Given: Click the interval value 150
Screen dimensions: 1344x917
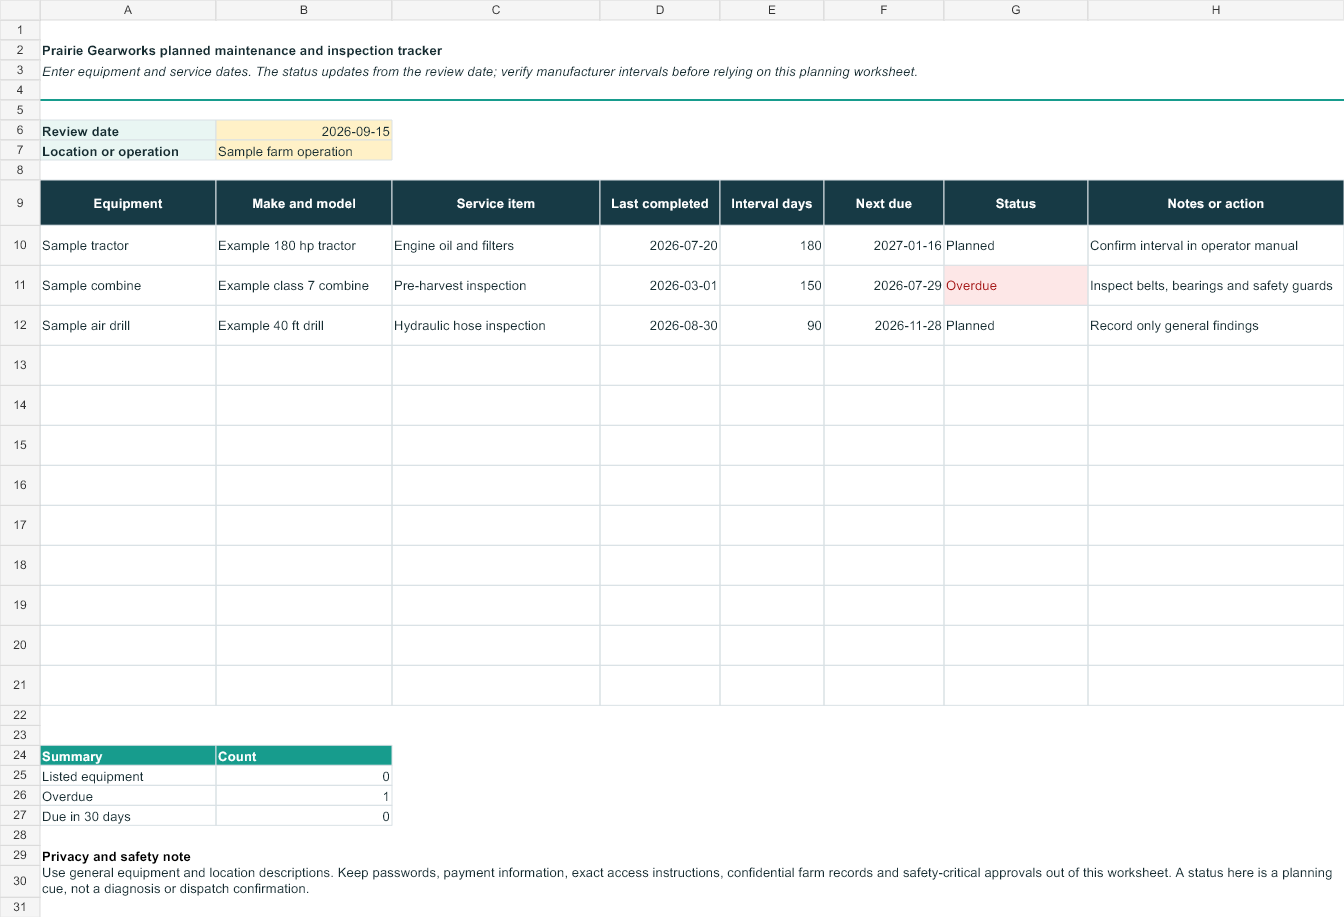Looking at the screenshot, I should coord(772,285).
